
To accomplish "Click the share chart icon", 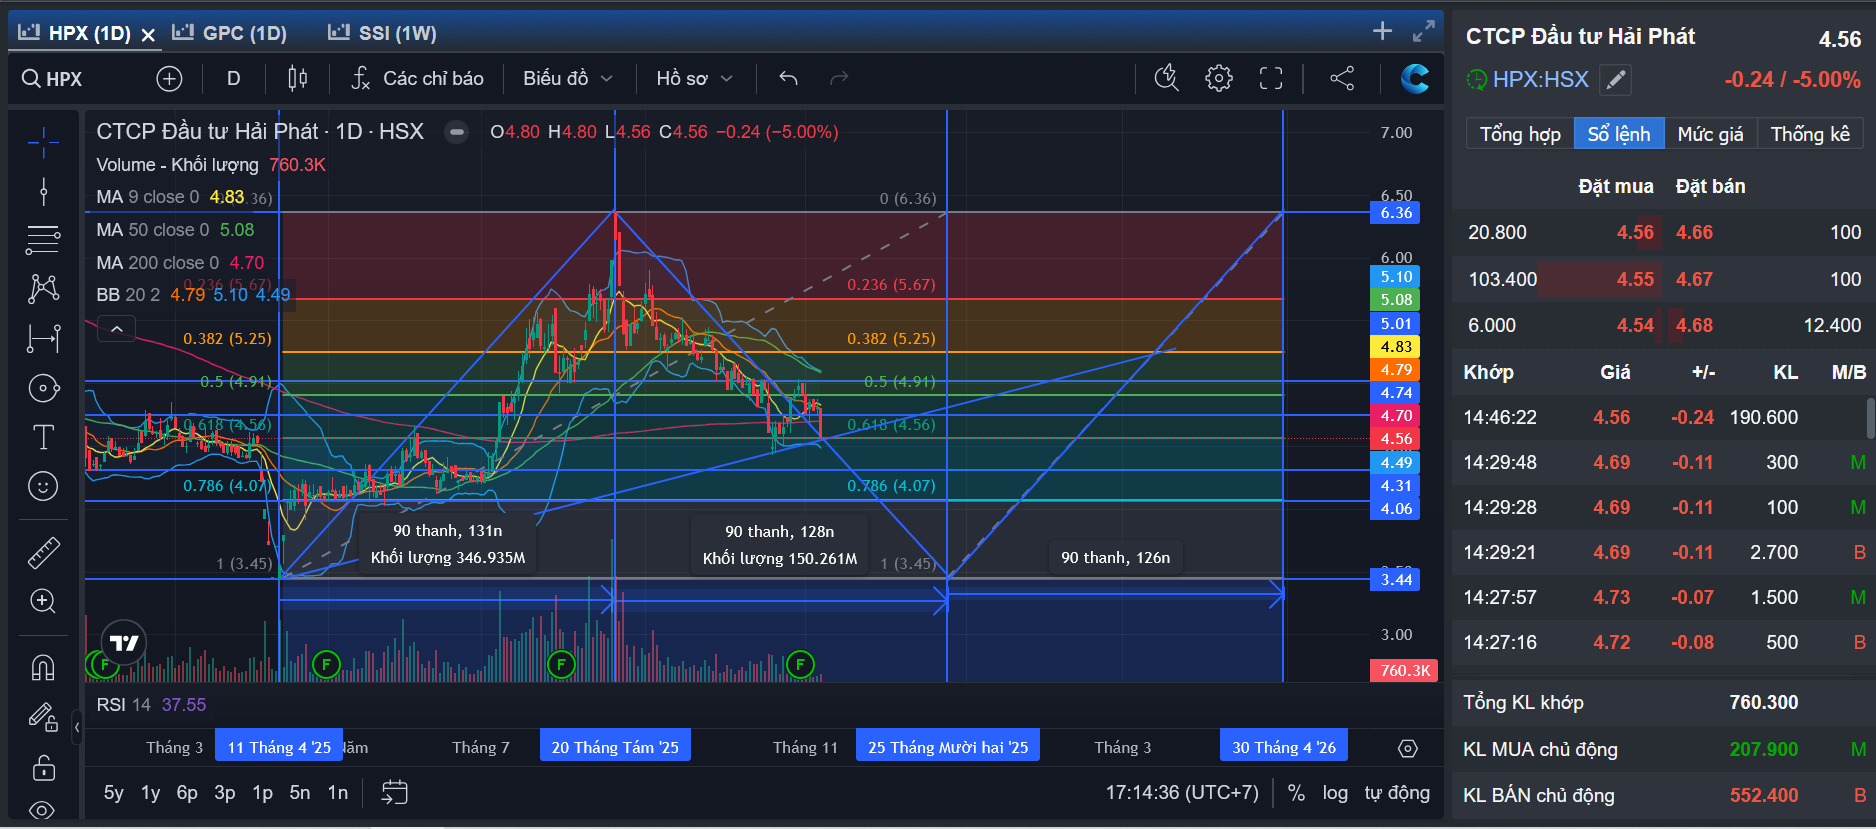I will (x=1342, y=78).
